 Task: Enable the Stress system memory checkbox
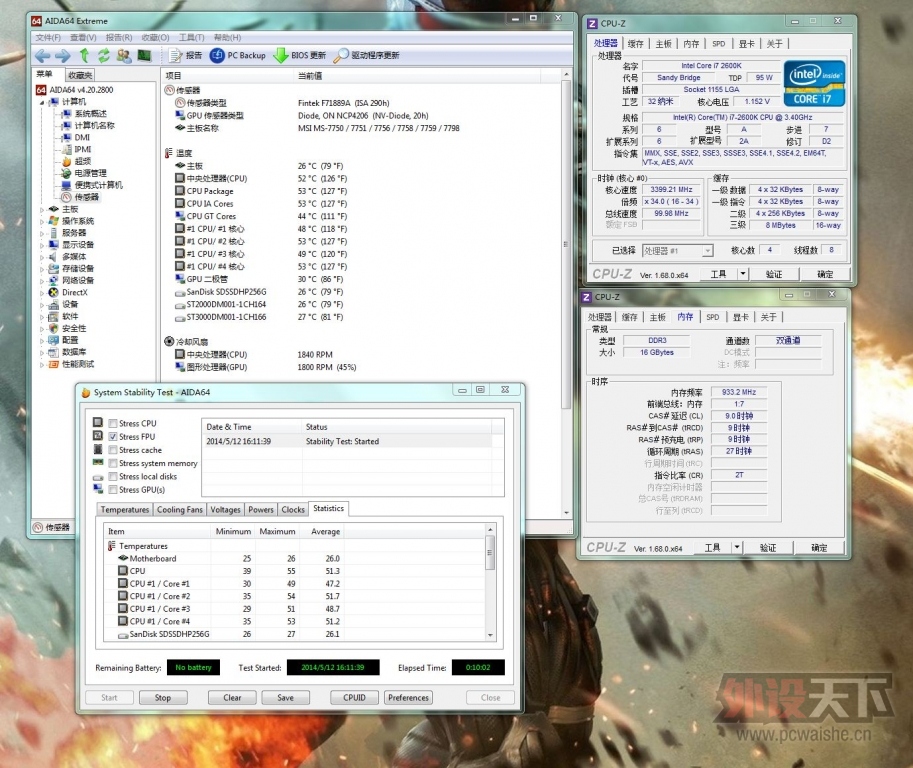[113, 463]
